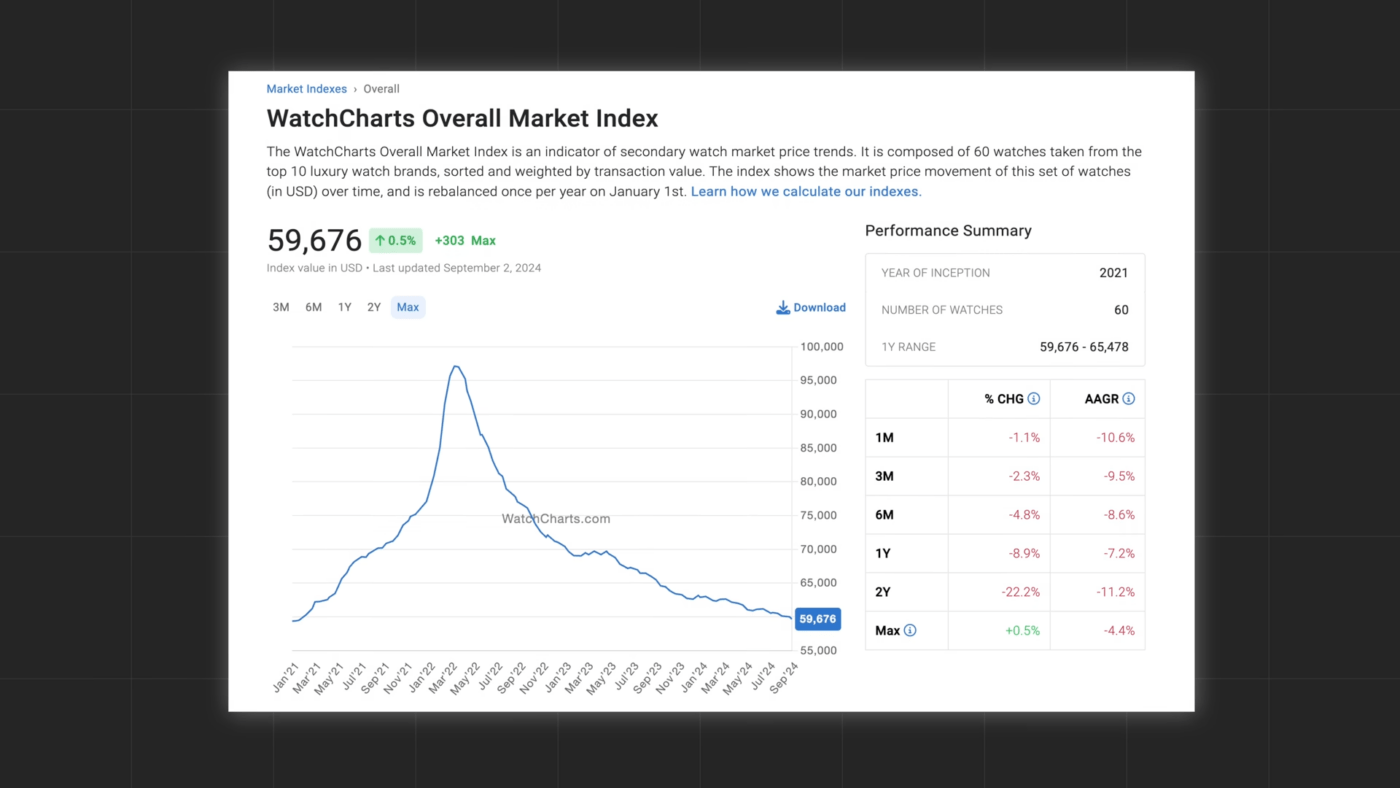Click the Max AAGR value -4.4%
Viewport: 1400px width, 788px height.
coord(1118,631)
